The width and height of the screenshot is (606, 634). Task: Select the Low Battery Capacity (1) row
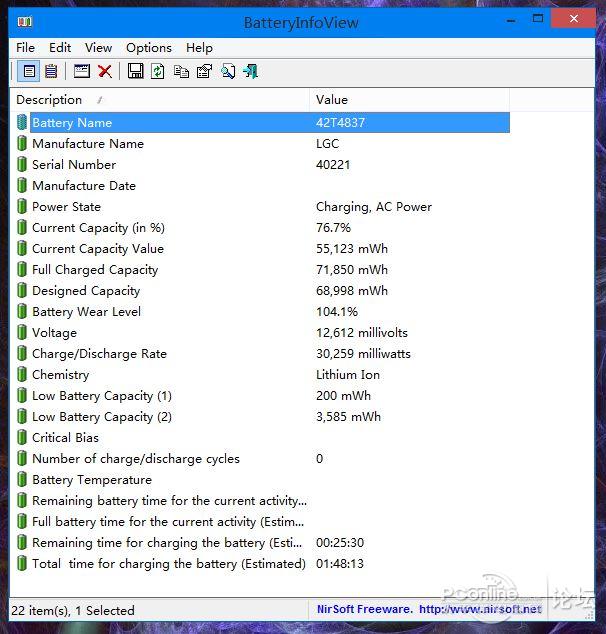pos(263,395)
